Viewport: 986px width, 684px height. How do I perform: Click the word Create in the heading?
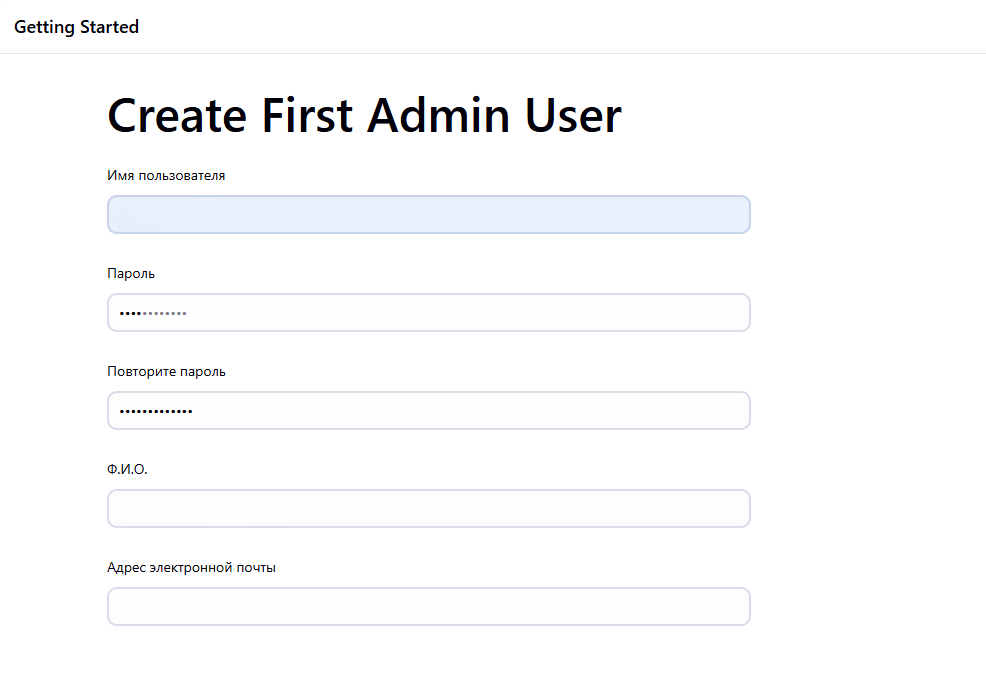(177, 115)
